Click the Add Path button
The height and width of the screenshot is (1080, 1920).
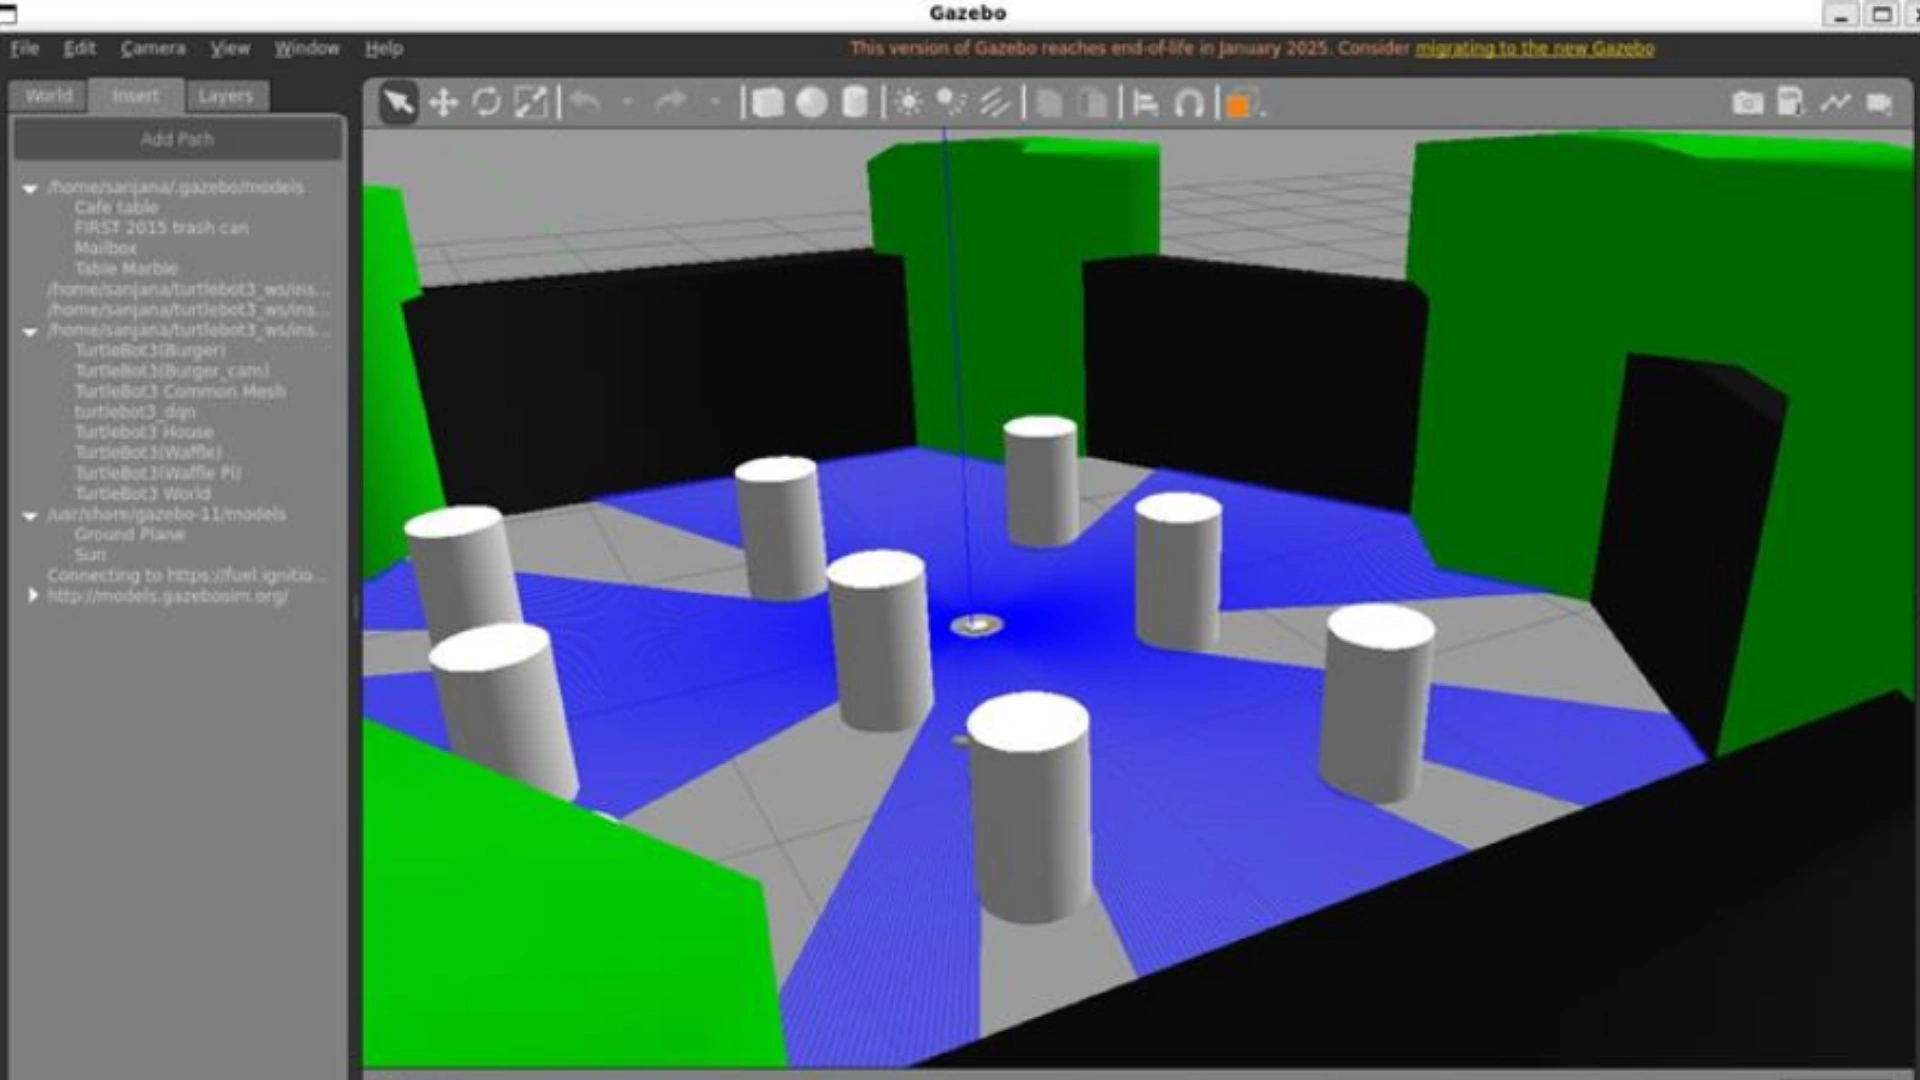(x=177, y=139)
